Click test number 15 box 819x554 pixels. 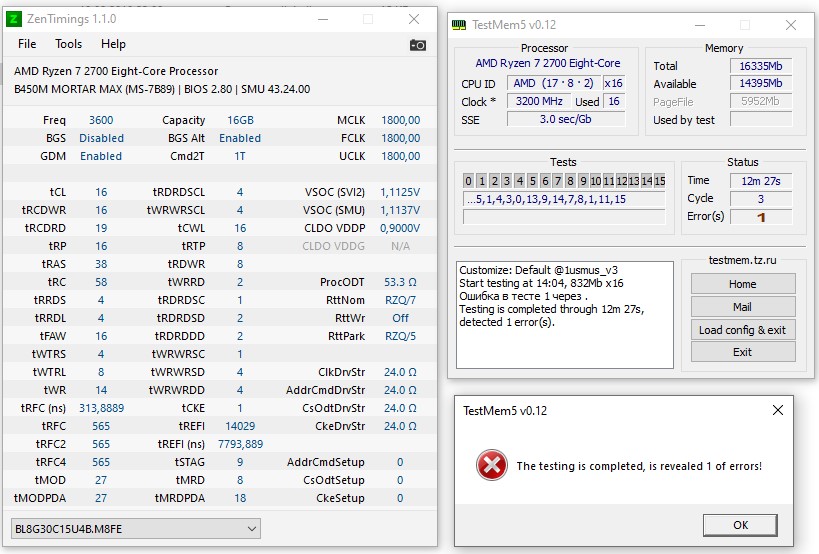pyautogui.click(x=660, y=181)
